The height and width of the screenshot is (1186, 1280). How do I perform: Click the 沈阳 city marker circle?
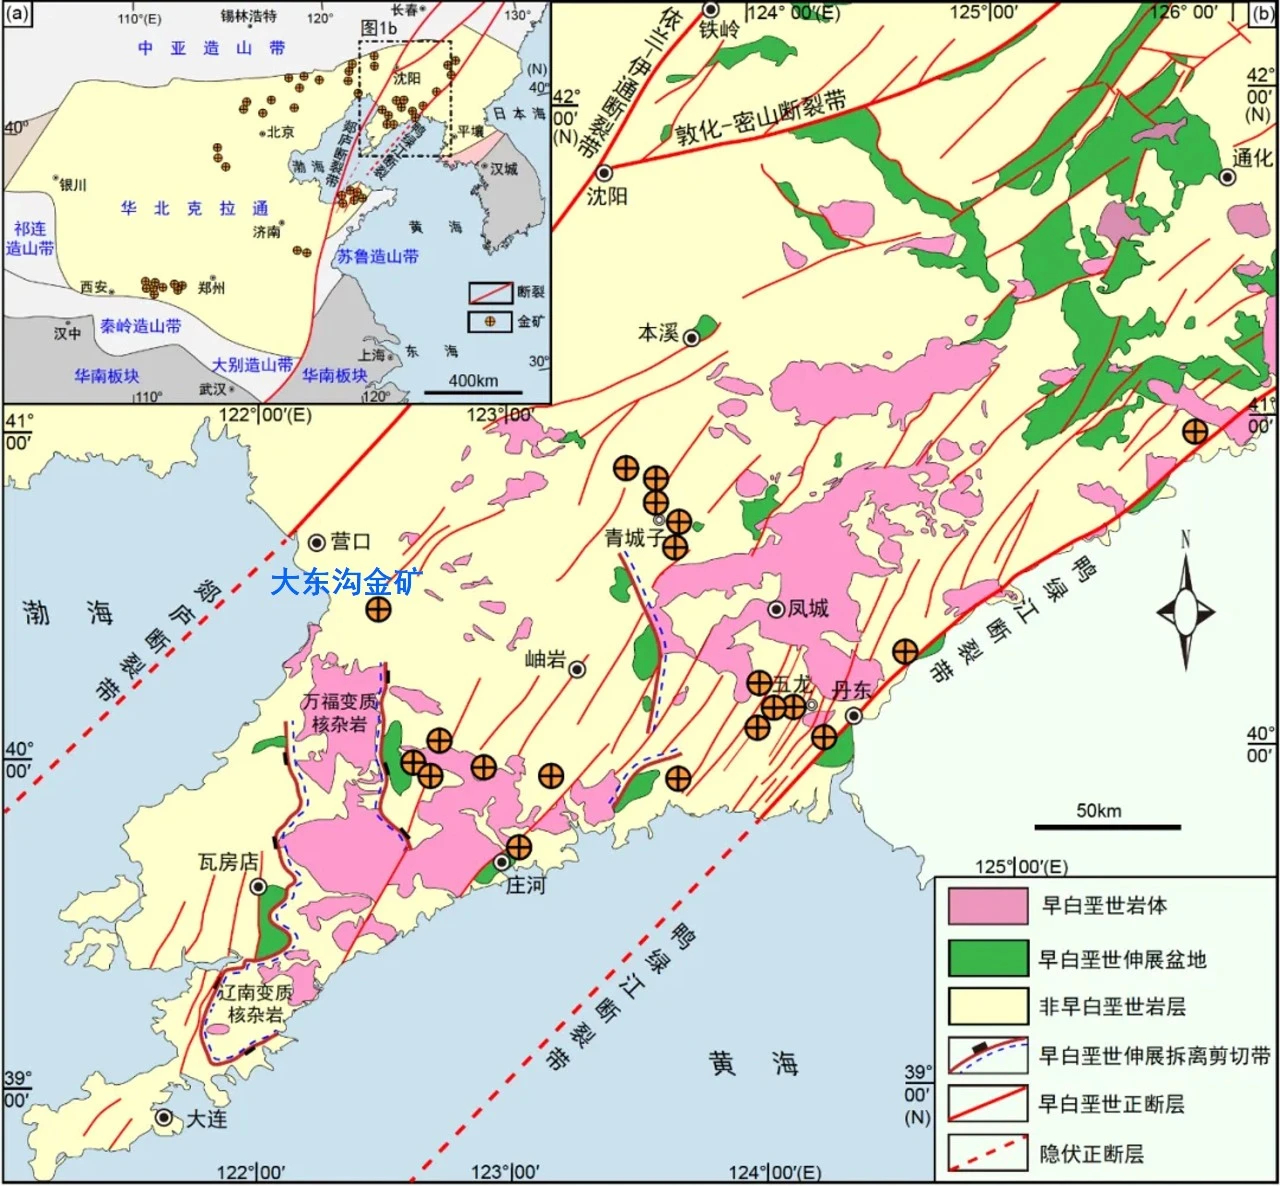(x=604, y=173)
